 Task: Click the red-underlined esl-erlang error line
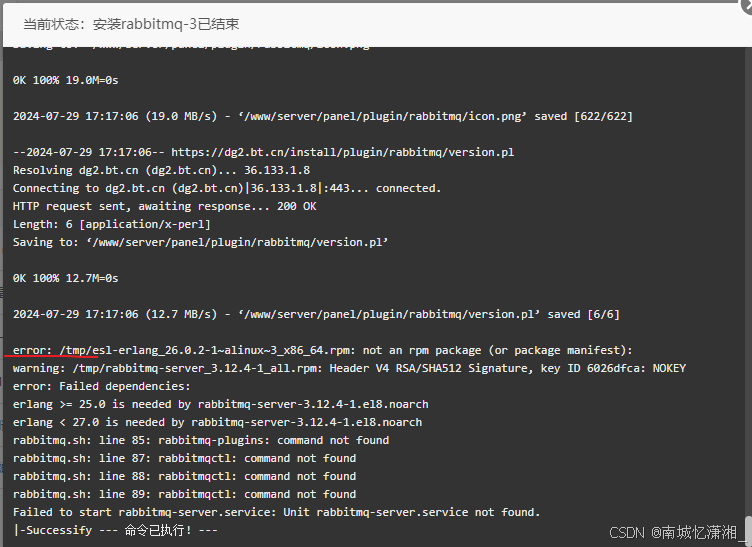pyautogui.click(x=322, y=350)
